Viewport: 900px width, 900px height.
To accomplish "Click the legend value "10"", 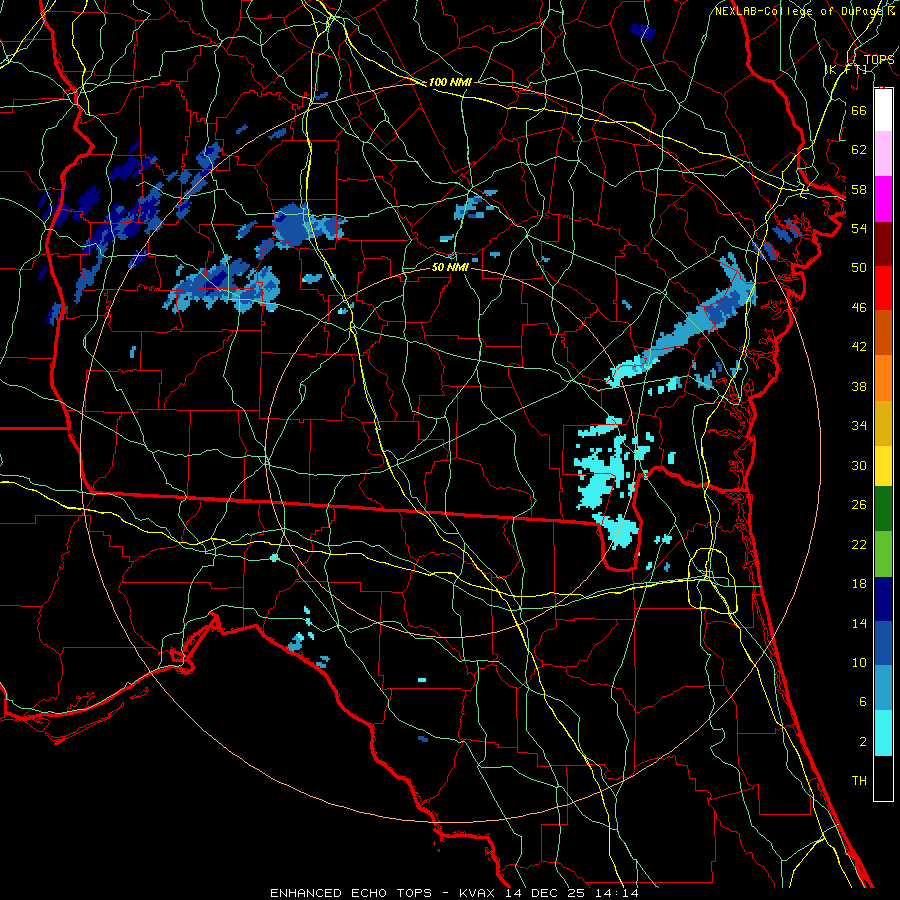I will (x=859, y=662).
